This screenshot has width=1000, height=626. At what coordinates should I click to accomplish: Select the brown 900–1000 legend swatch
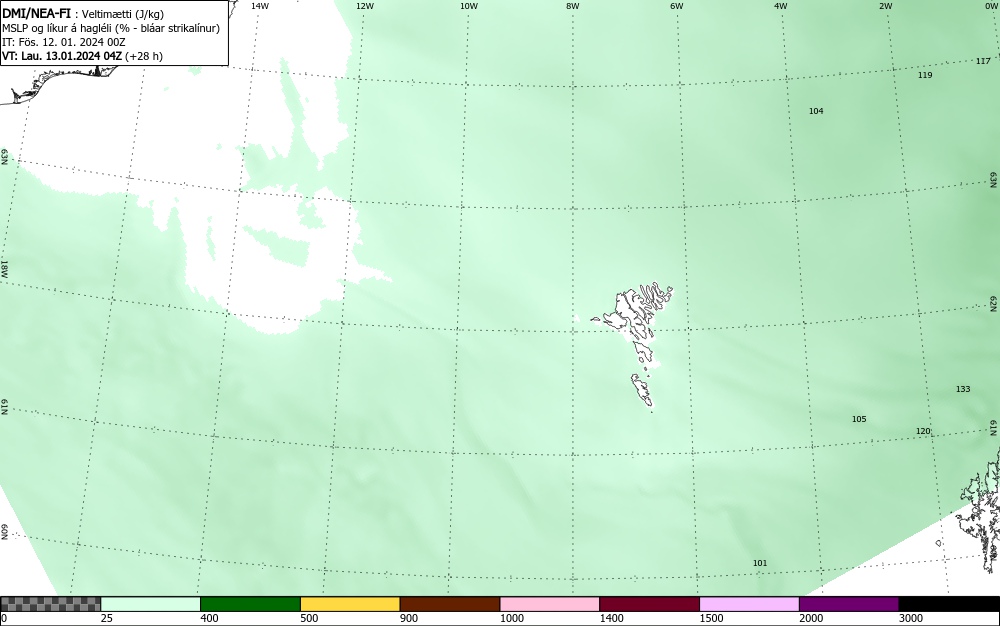pos(450,604)
